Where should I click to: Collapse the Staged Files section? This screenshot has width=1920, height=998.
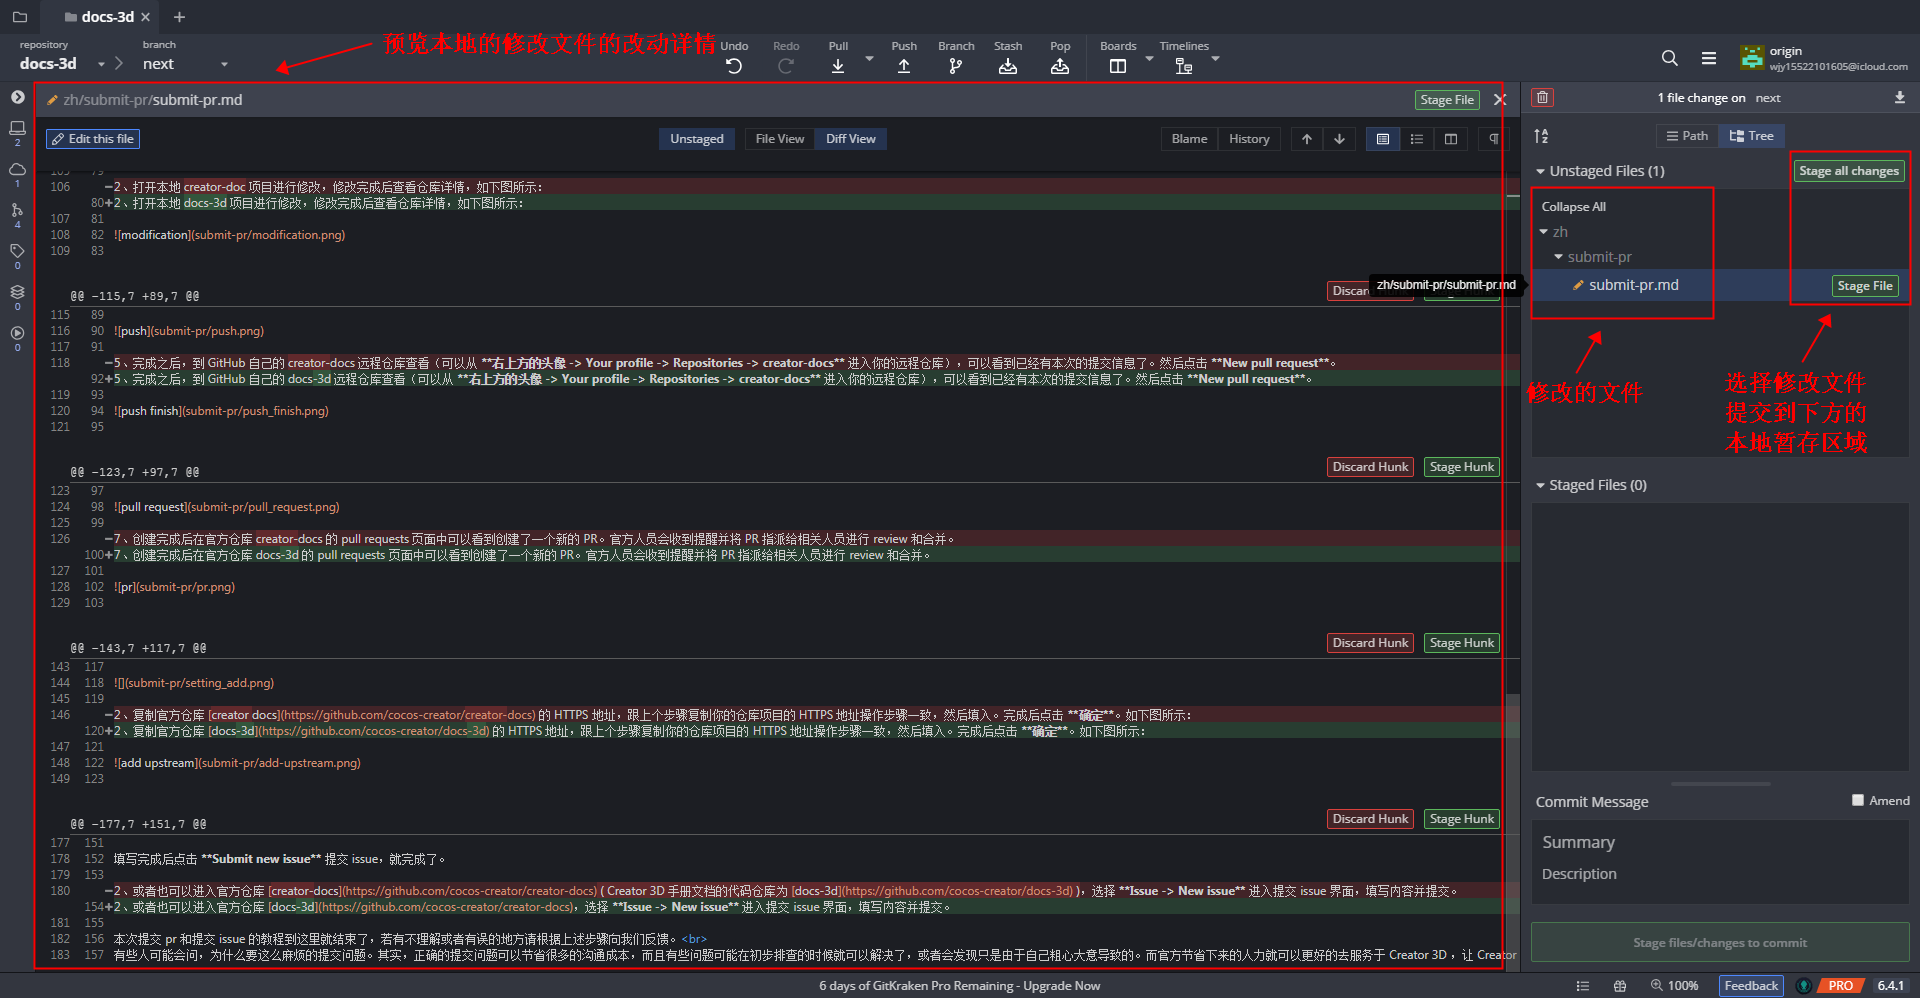point(1541,485)
